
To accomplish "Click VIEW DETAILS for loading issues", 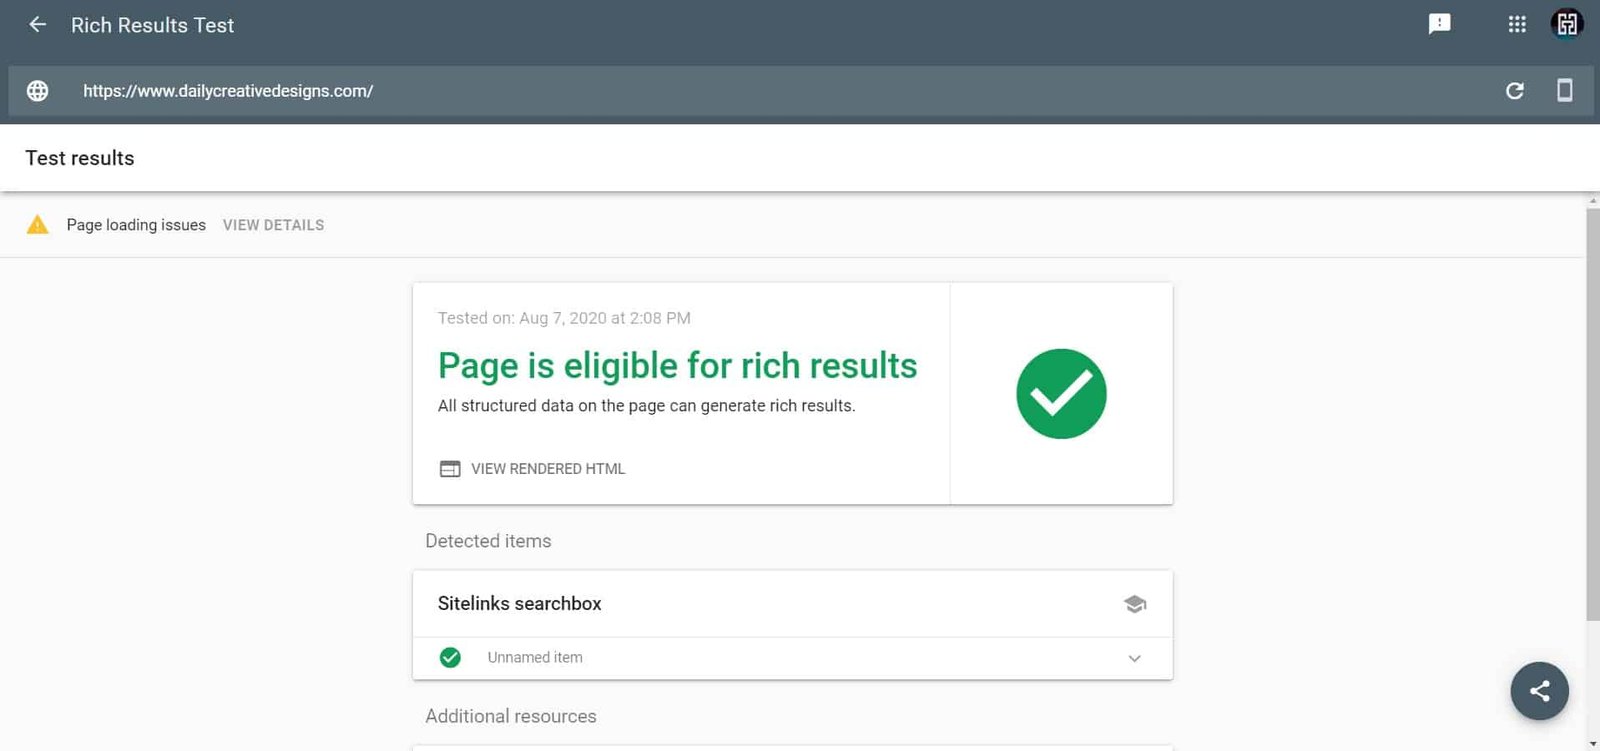I will click(273, 225).
